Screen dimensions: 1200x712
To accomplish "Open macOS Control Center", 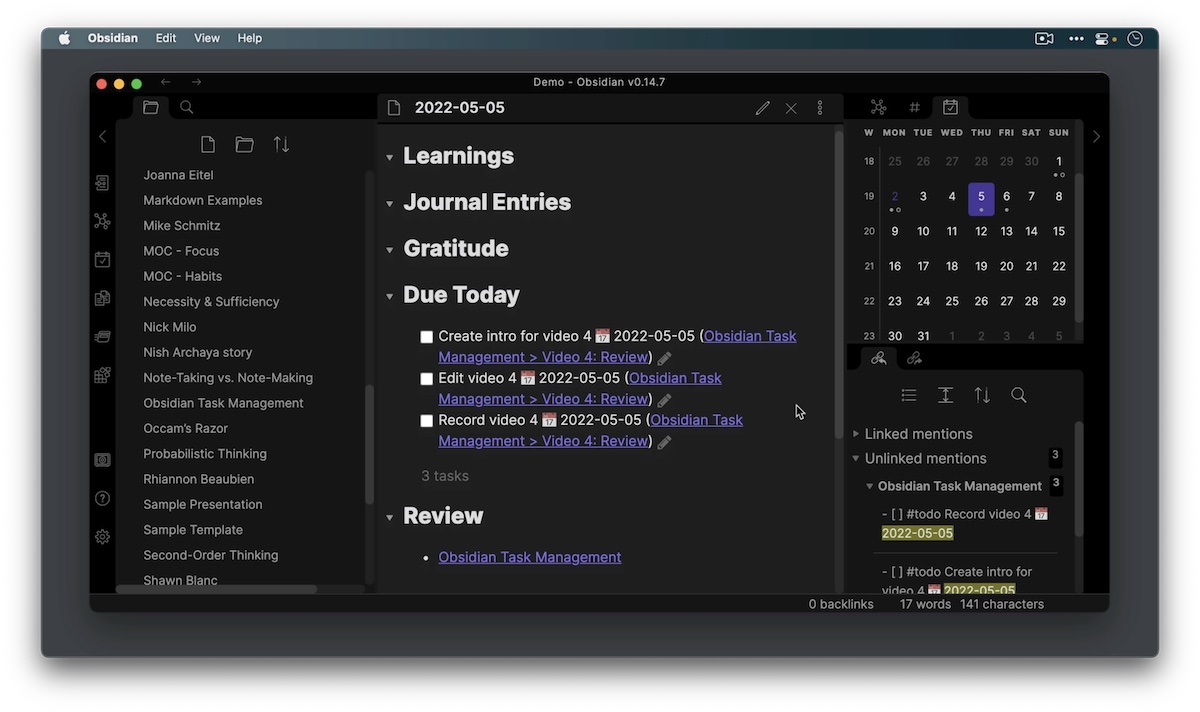I will (x=1104, y=38).
